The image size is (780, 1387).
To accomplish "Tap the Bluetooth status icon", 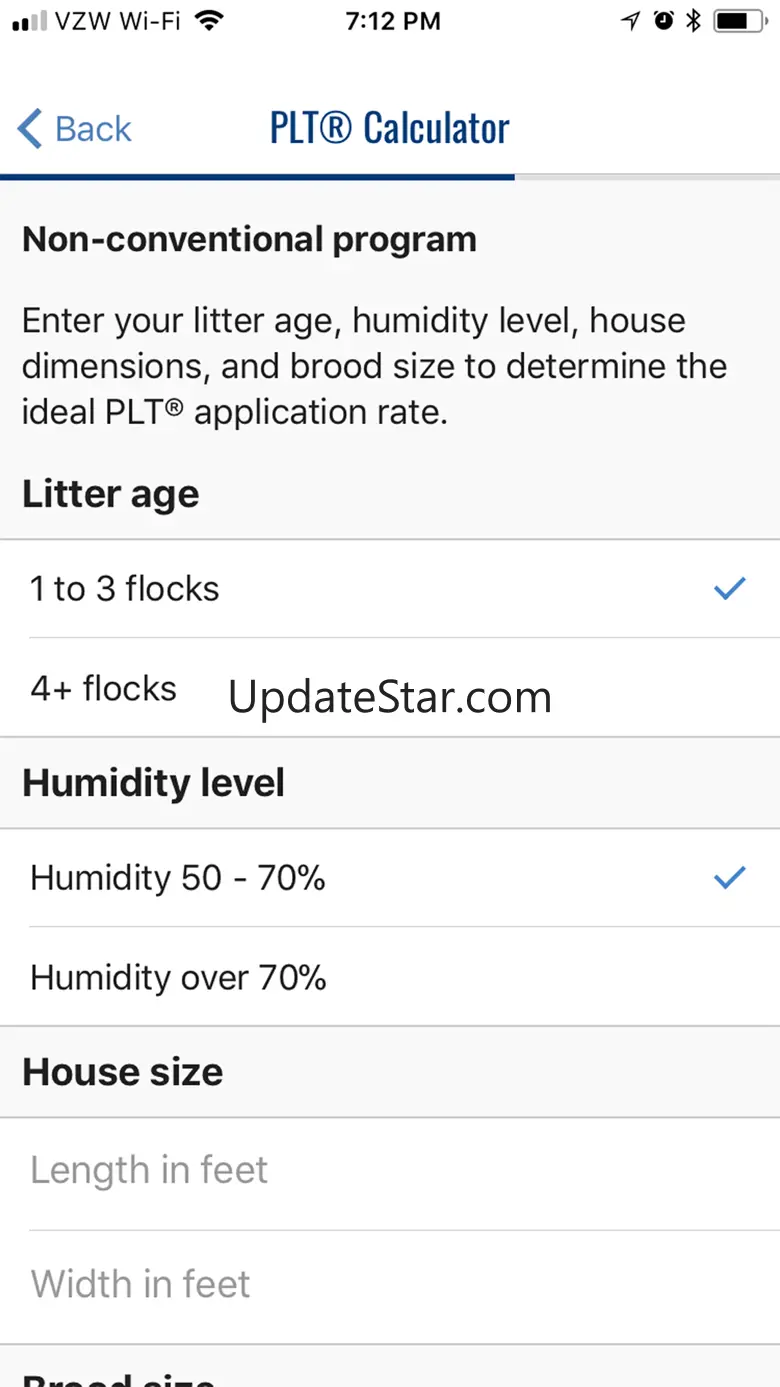I will click(x=693, y=21).
